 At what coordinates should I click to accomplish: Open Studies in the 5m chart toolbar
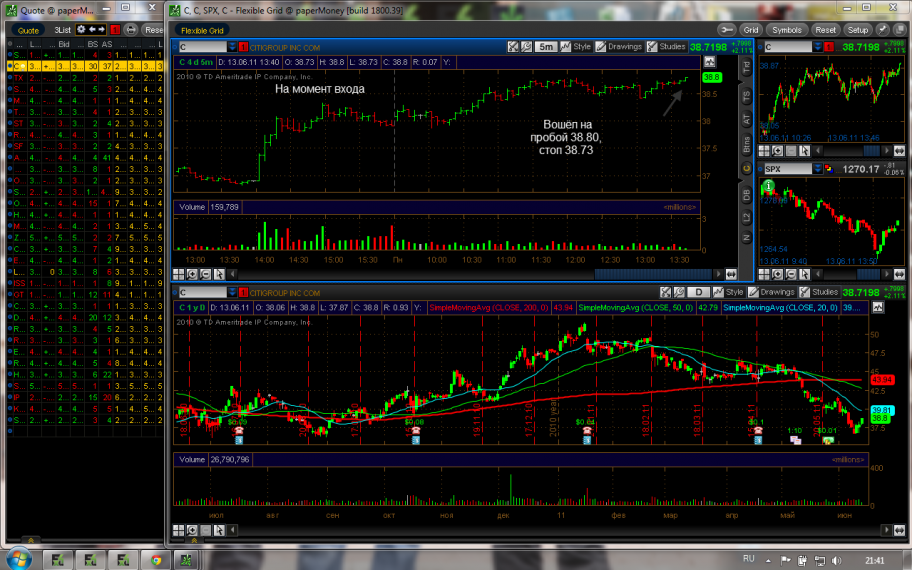click(x=670, y=46)
